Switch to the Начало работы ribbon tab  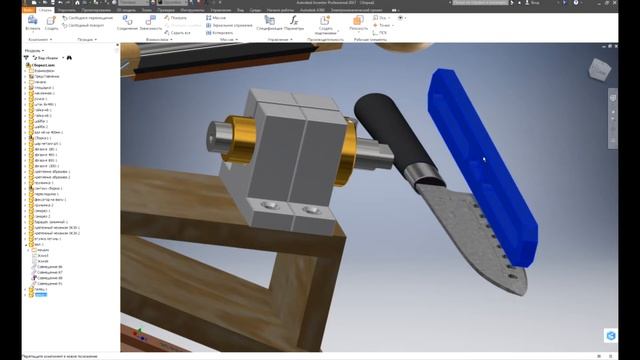point(280,10)
